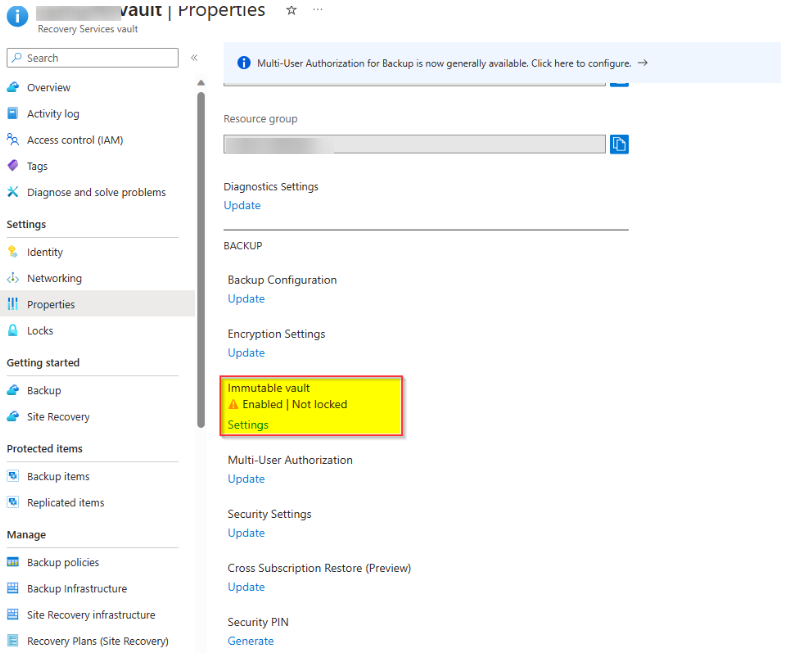Viewport: 789px width, 653px height.
Task: Select Diagnose and solve problems
Action: pyautogui.click(x=96, y=192)
